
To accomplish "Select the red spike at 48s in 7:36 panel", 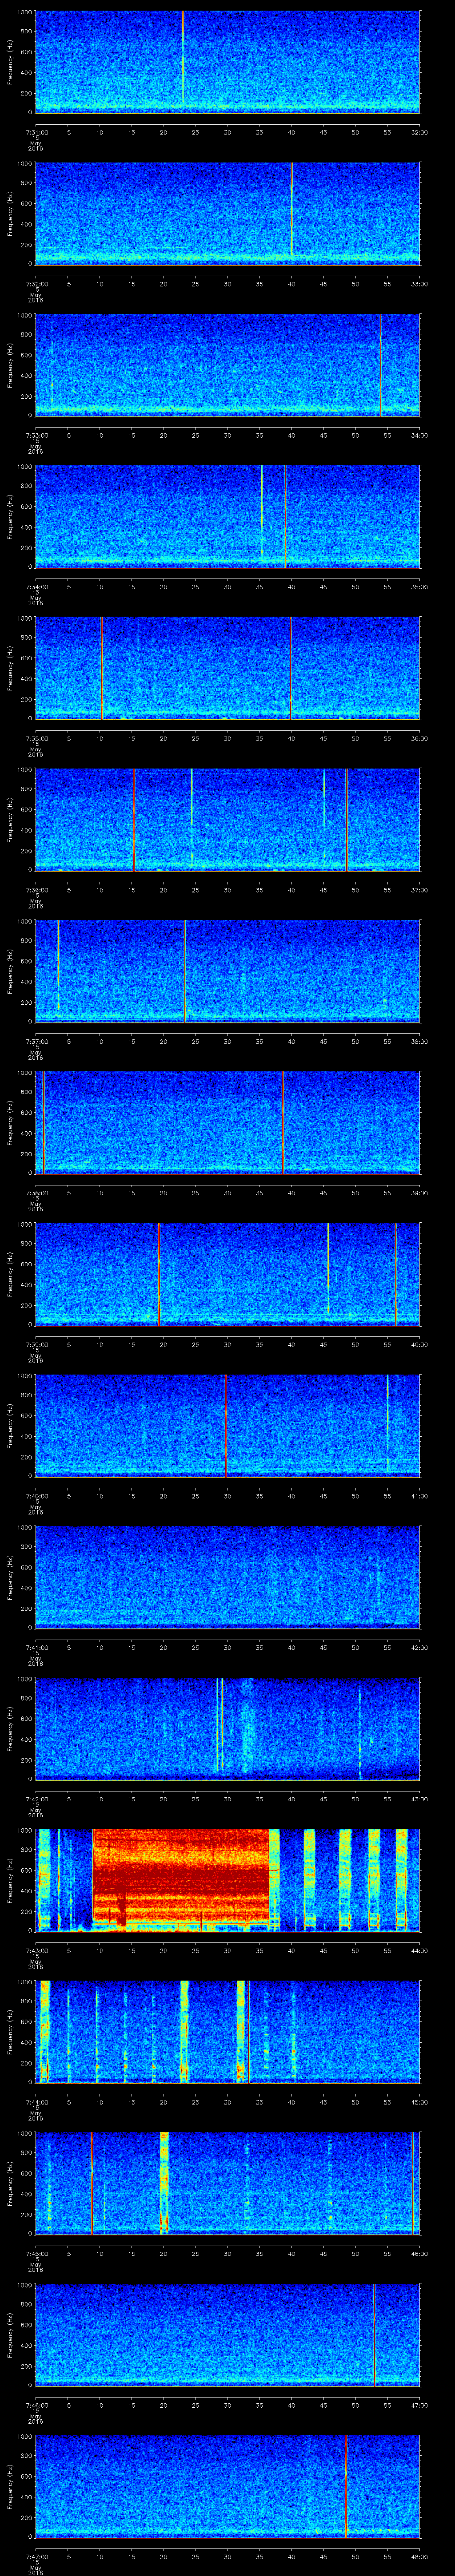I will pos(346,819).
